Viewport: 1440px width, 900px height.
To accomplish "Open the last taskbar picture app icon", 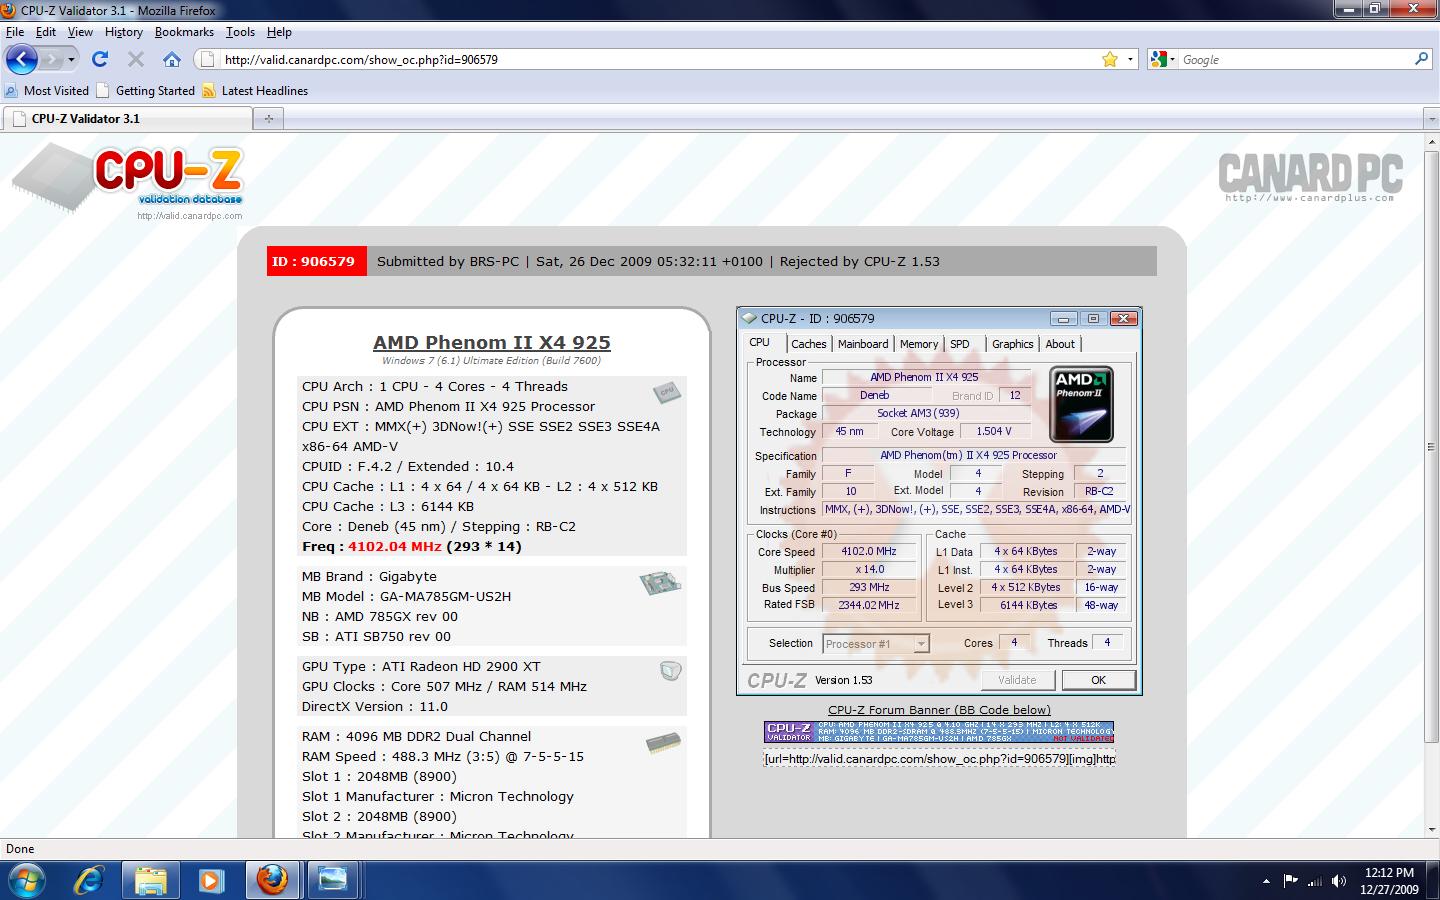I will point(332,881).
